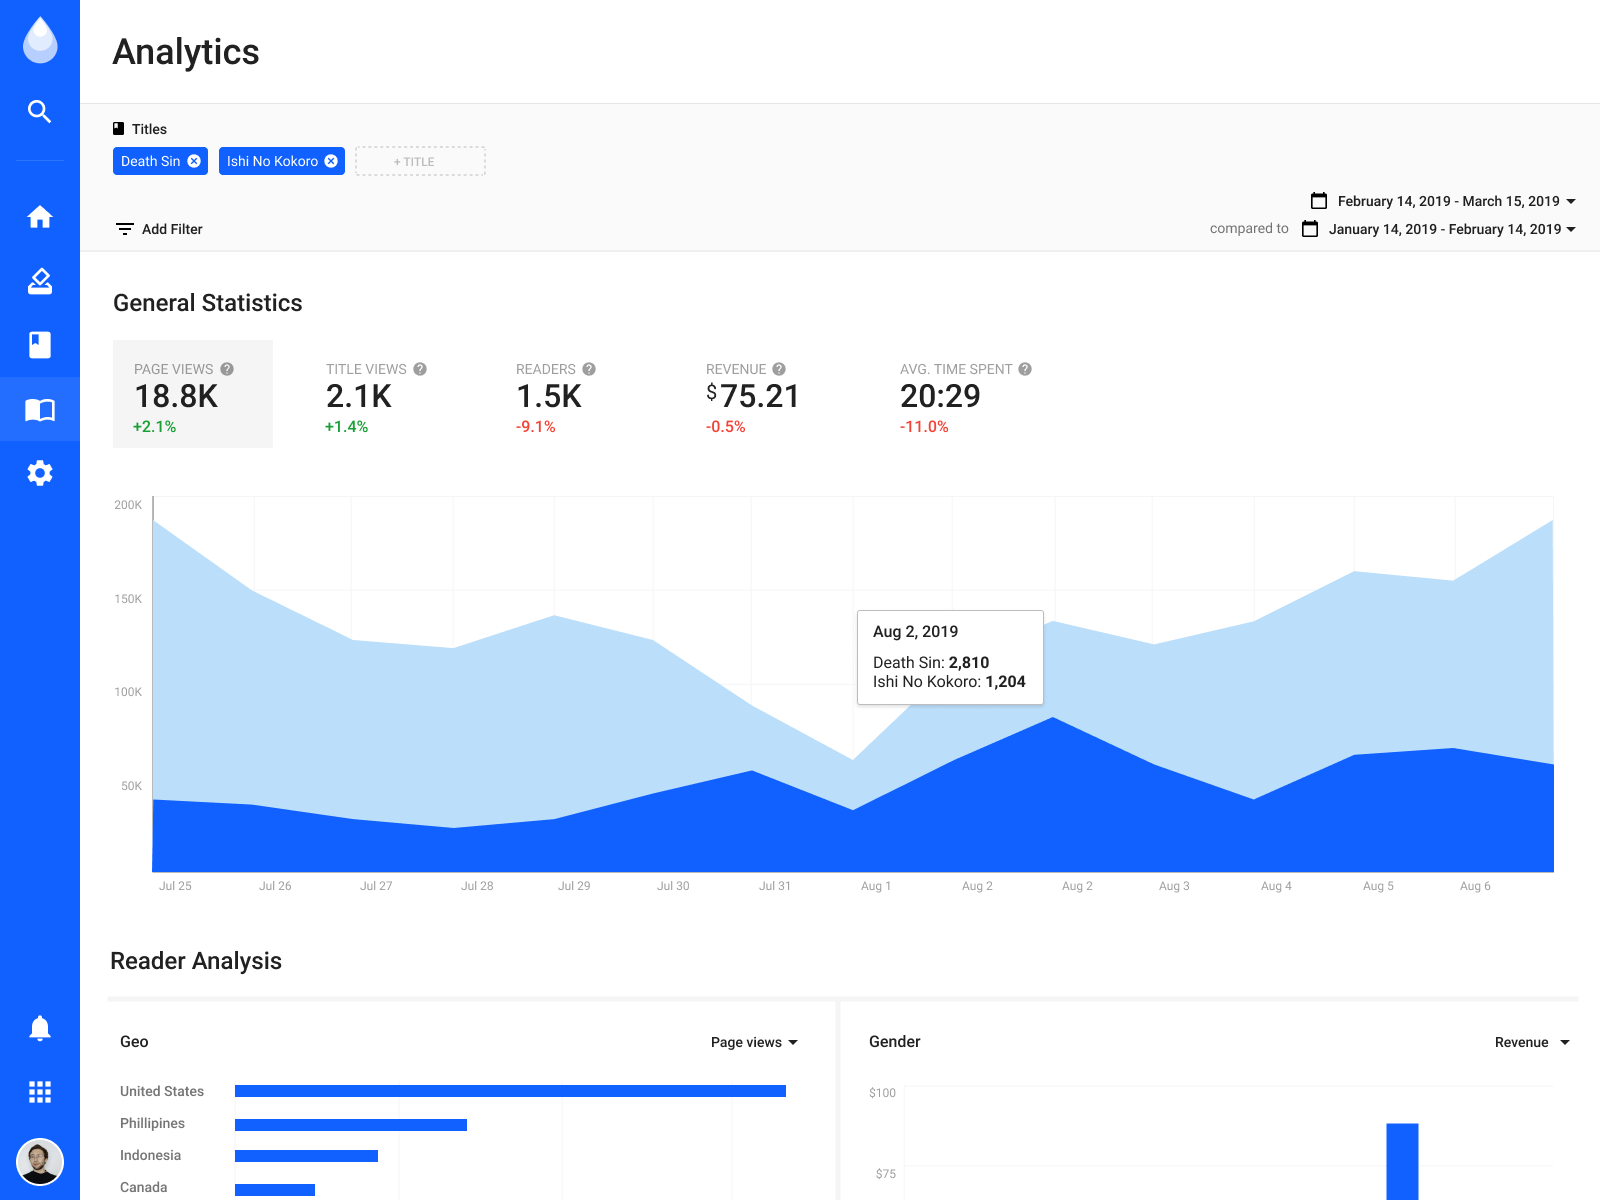Expand the February 14 - March 15 date range

[x=1443, y=201]
